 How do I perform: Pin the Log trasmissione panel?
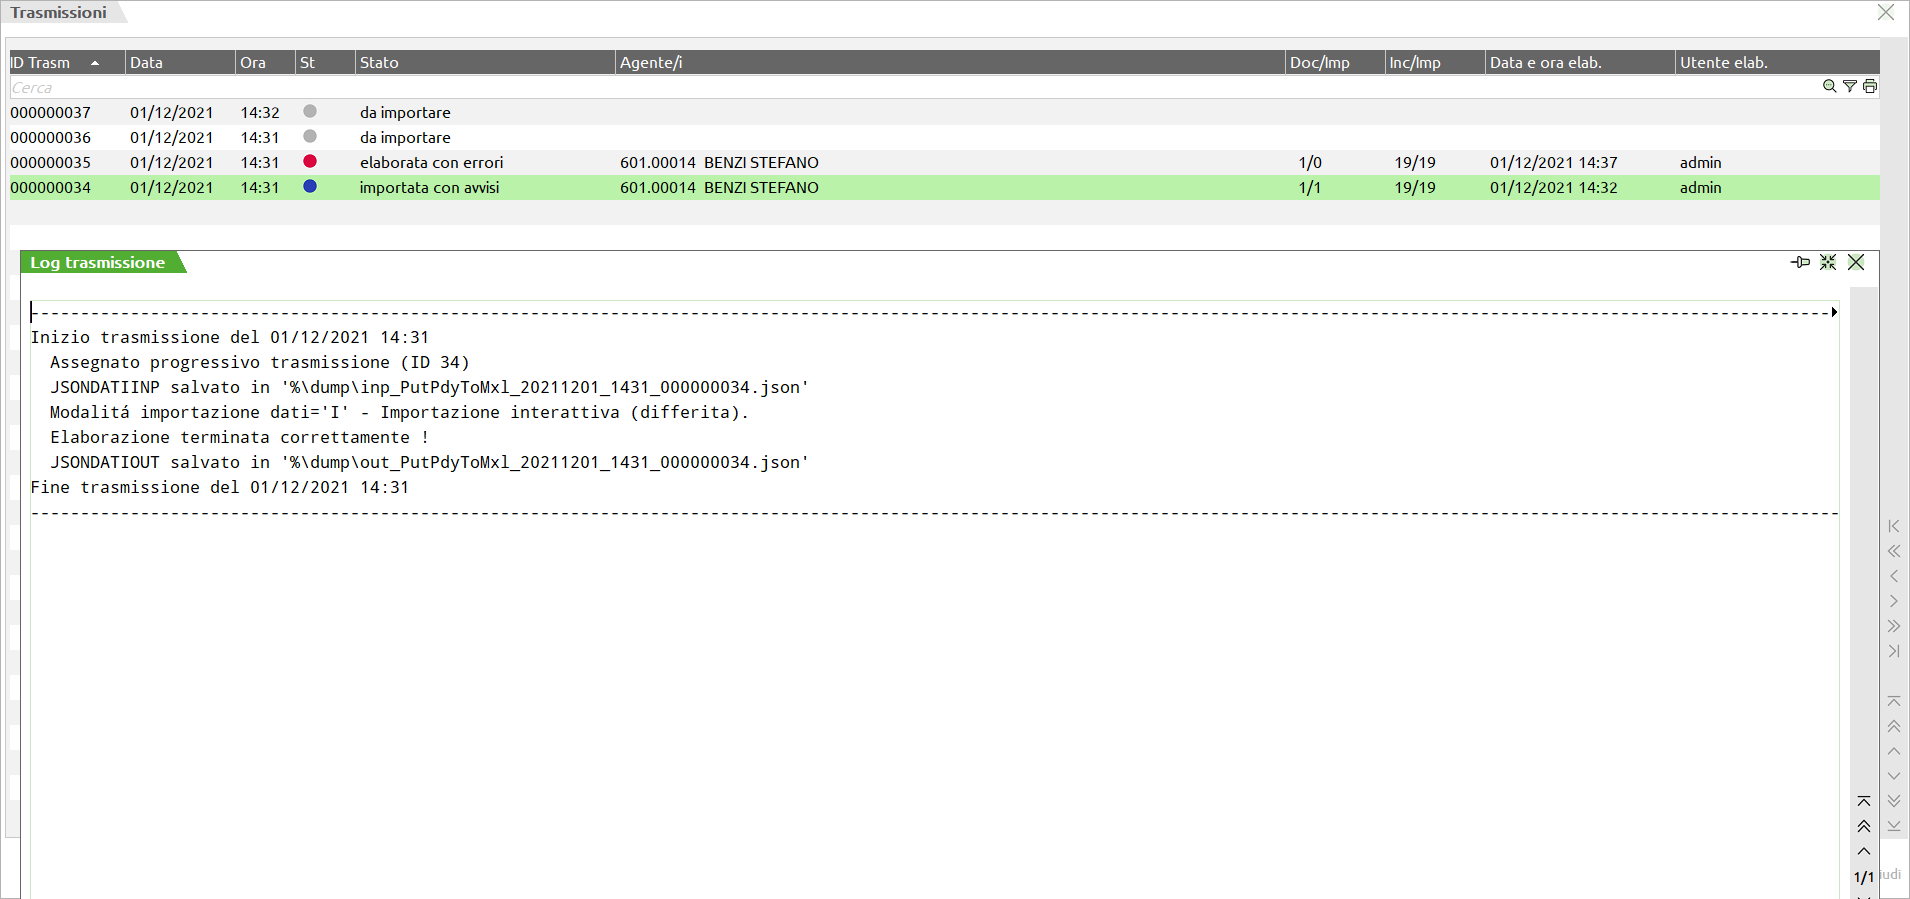1800,262
